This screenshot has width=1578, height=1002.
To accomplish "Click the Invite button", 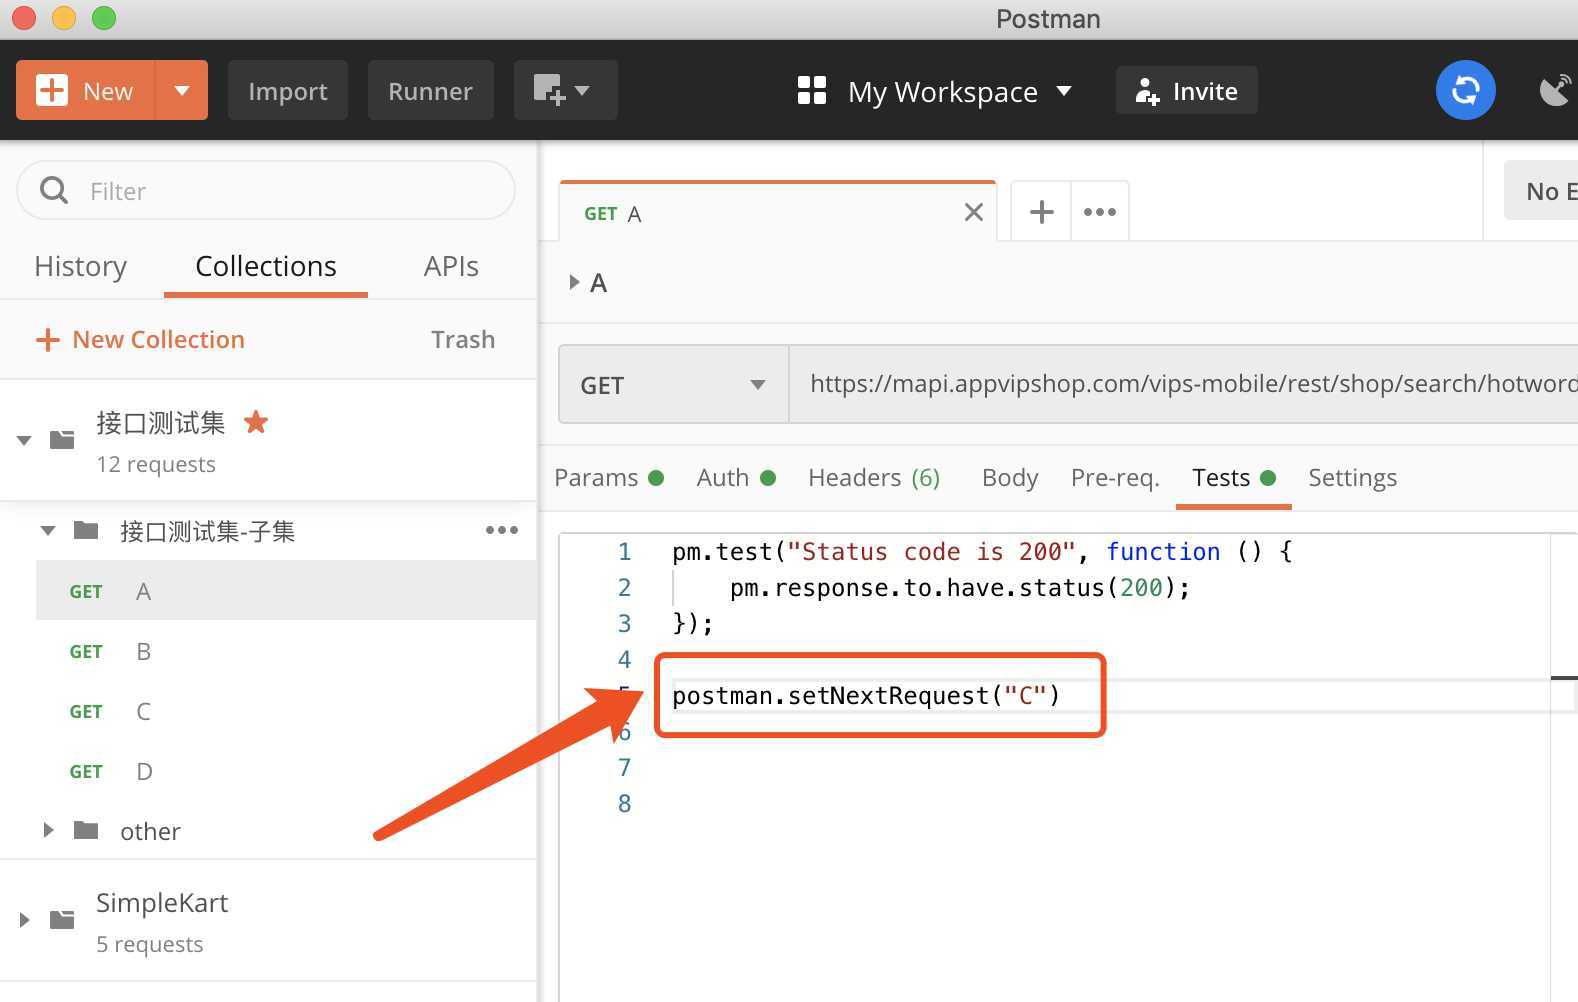I will coord(1186,91).
